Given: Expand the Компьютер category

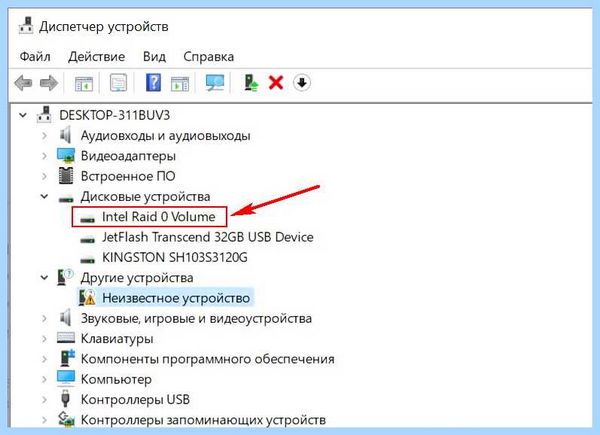Looking at the screenshot, I should click(x=44, y=379).
